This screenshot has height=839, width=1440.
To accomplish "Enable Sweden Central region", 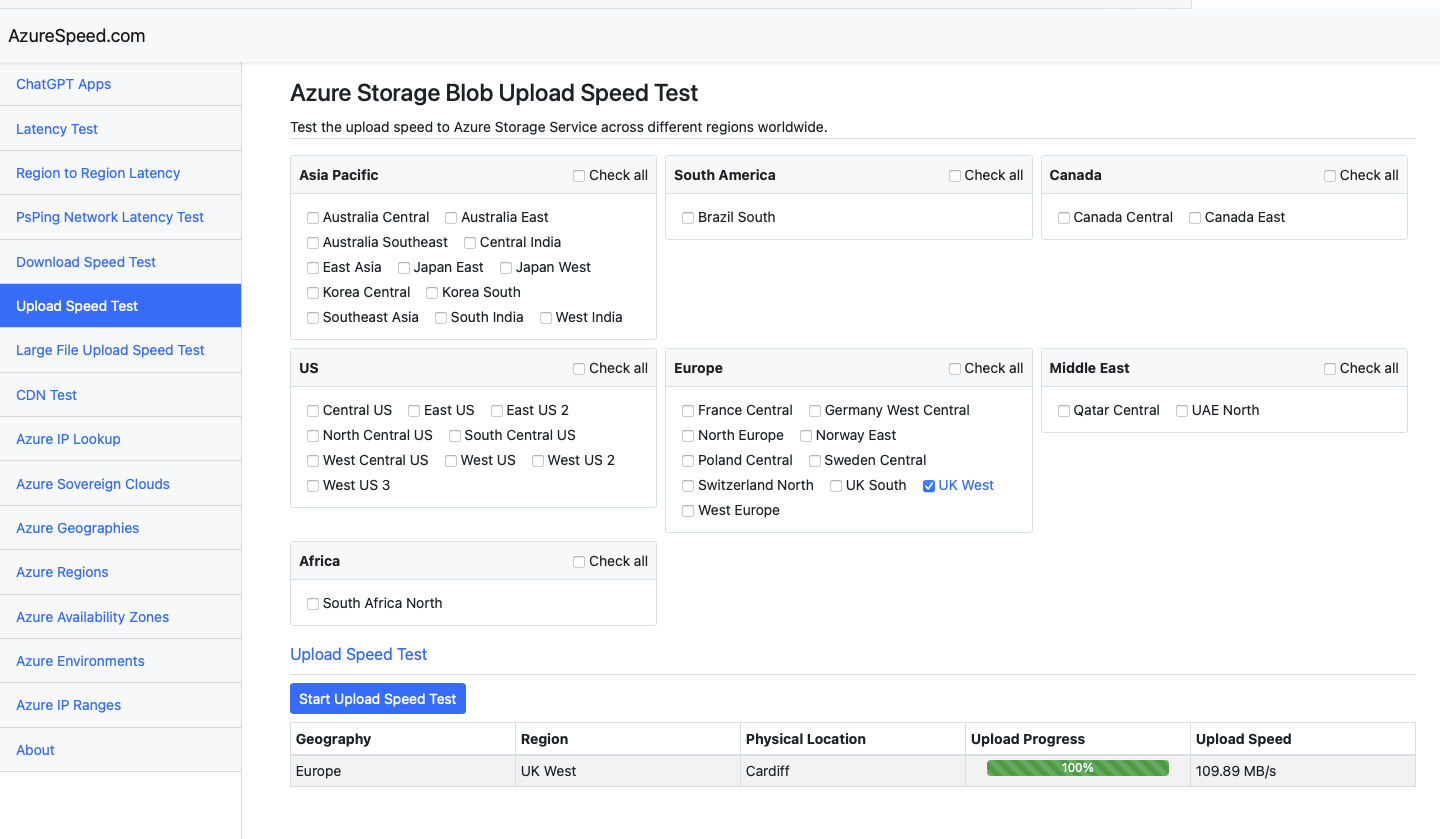I will click(x=815, y=461).
